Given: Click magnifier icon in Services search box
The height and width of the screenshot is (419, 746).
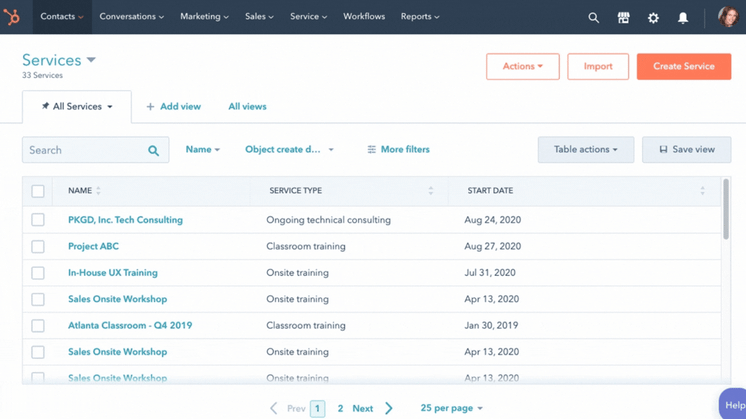Looking at the screenshot, I should pos(153,151).
